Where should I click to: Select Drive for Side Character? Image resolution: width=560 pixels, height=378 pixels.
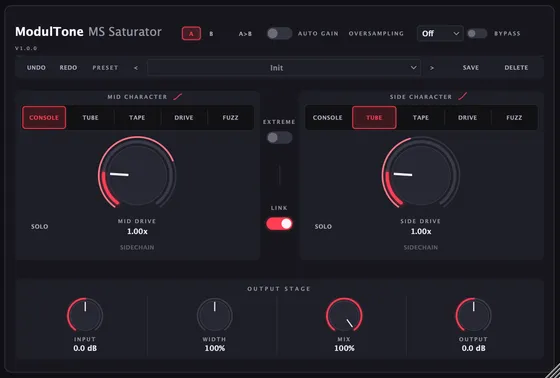click(x=468, y=118)
